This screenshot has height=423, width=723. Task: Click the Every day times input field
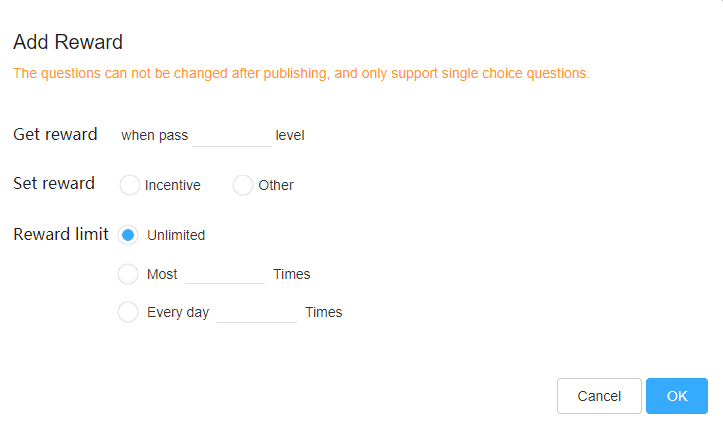[x=257, y=312]
